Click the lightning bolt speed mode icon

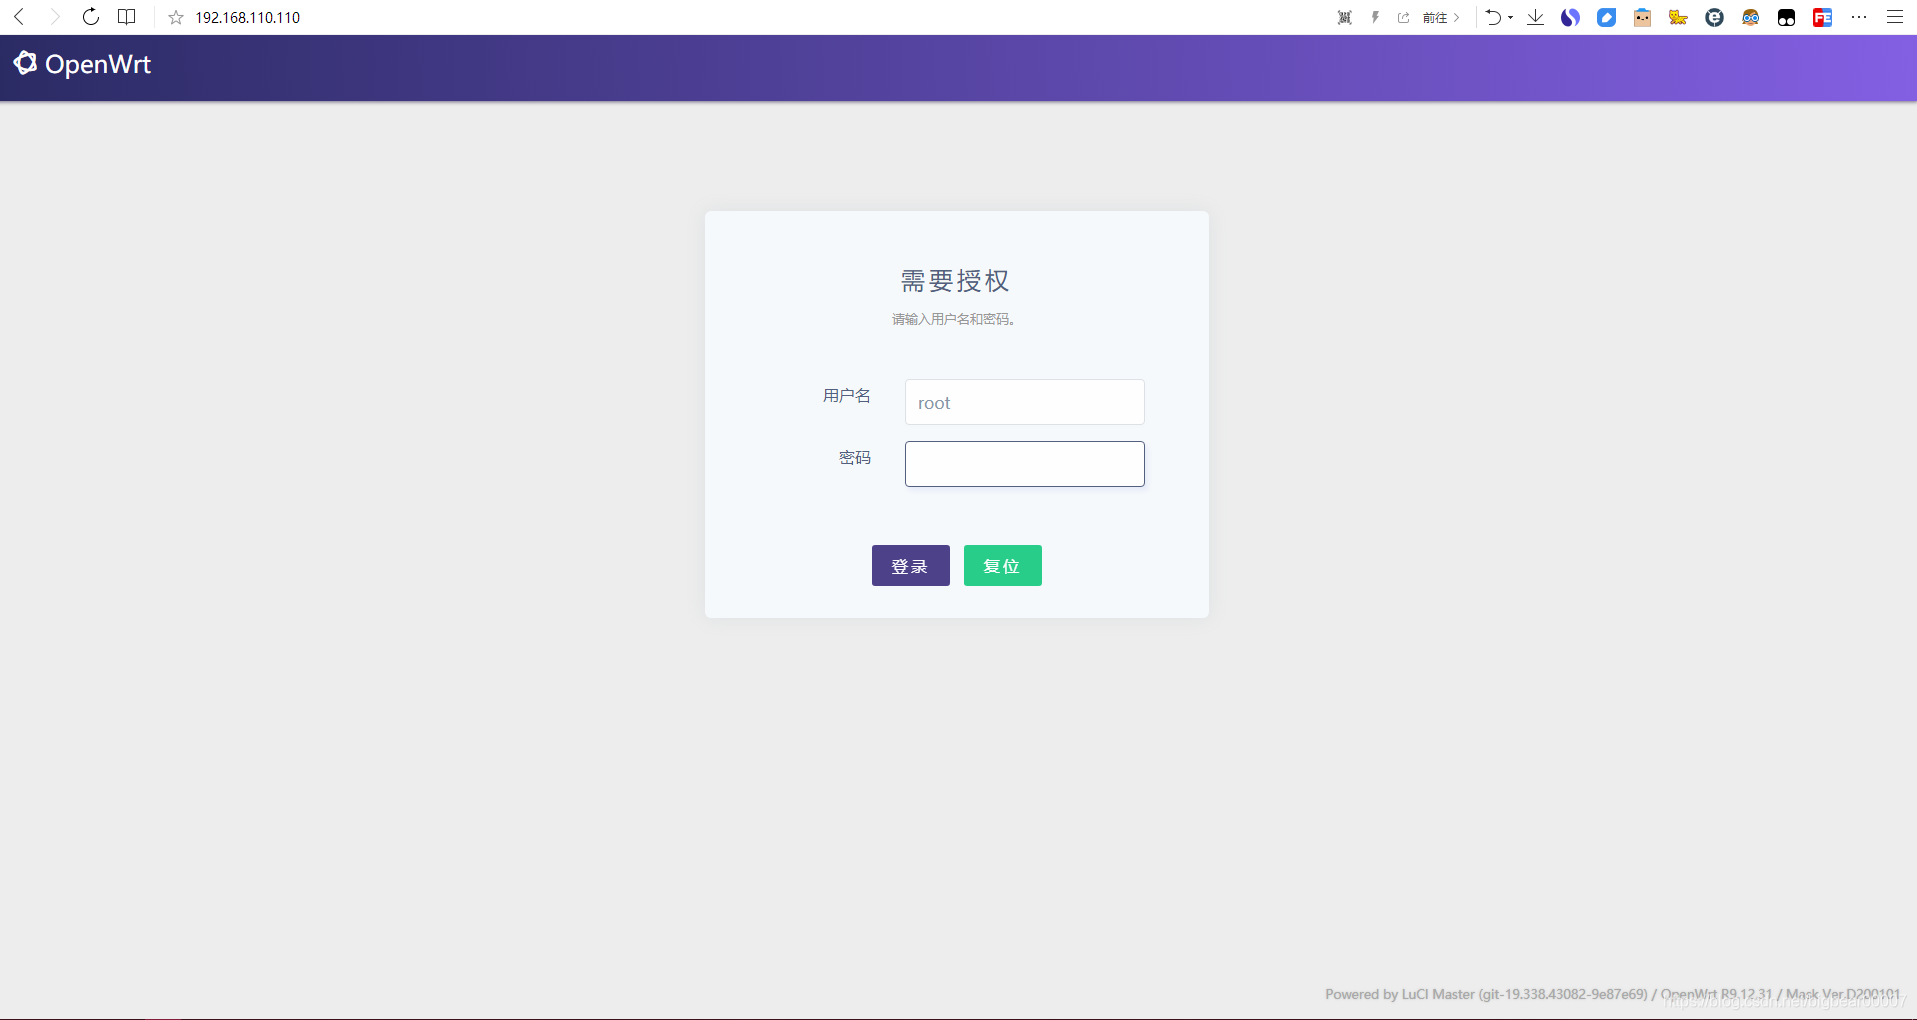(x=1375, y=18)
